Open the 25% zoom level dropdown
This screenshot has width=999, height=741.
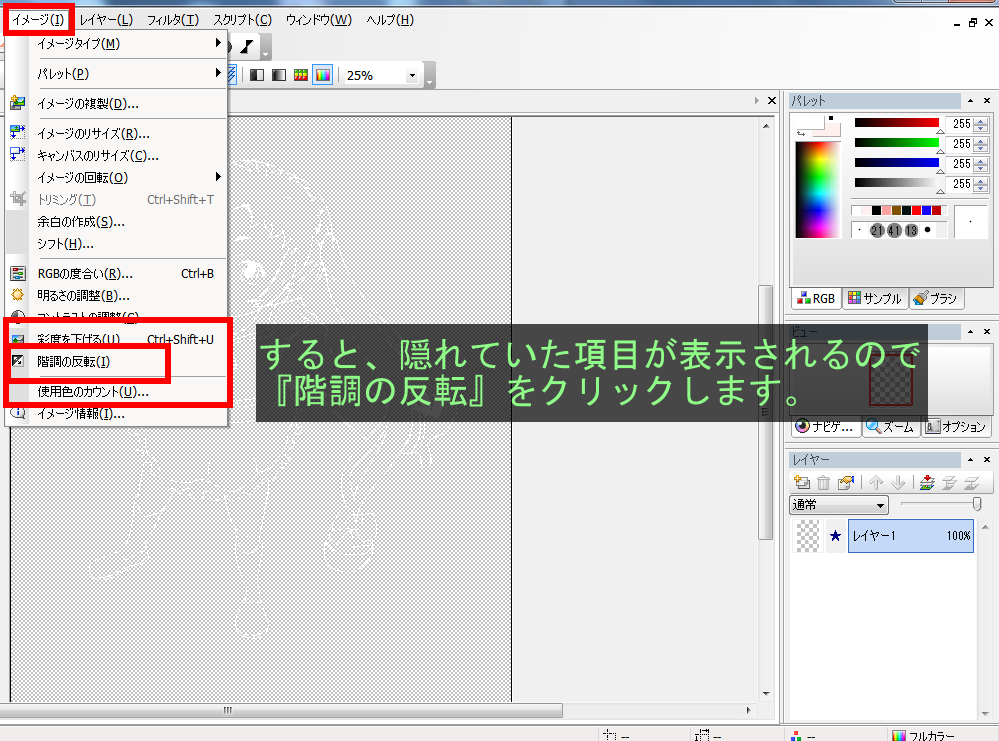(412, 75)
